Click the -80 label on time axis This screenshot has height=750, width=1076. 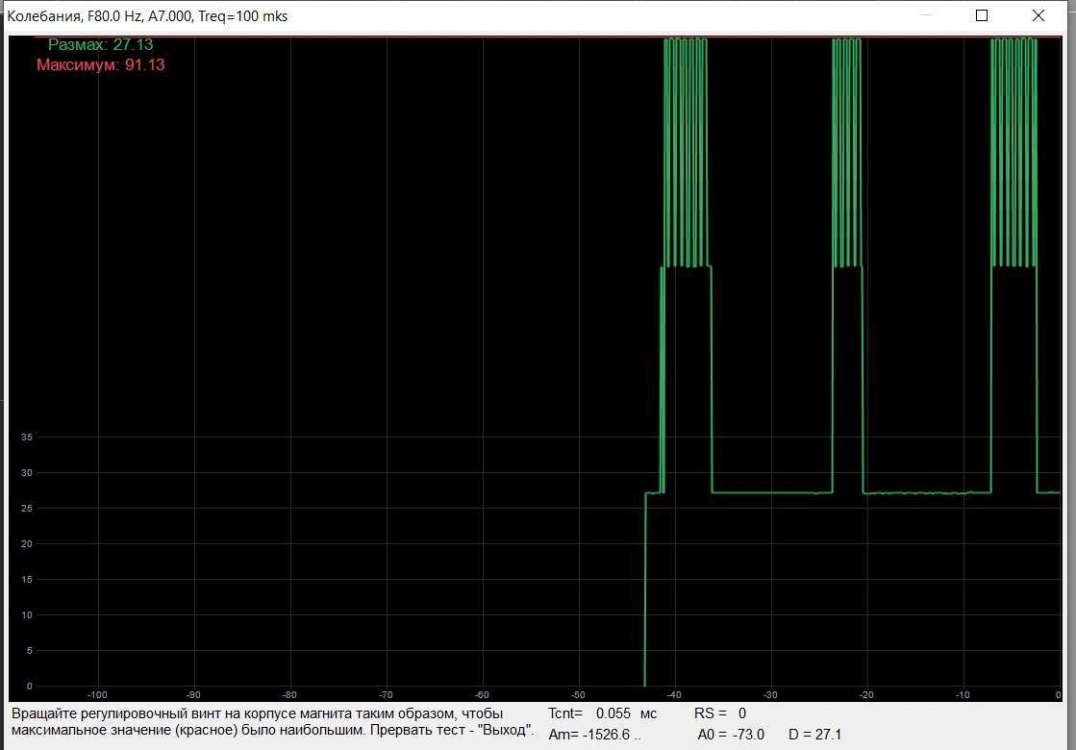point(289,694)
